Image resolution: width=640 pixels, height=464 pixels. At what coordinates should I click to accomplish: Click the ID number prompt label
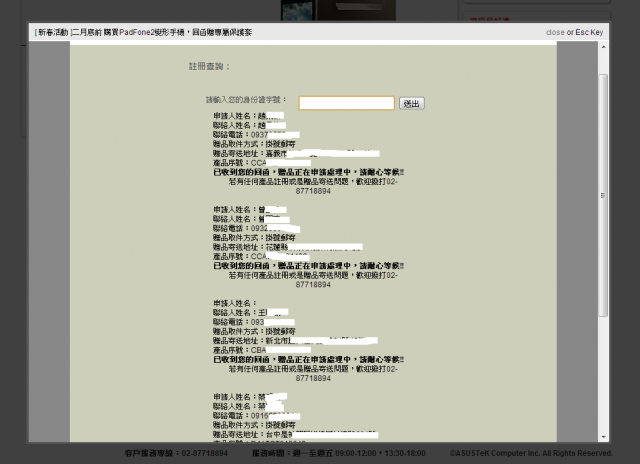(x=246, y=100)
